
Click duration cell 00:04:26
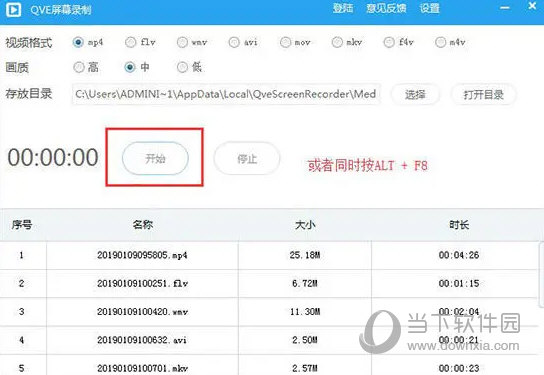459,255
